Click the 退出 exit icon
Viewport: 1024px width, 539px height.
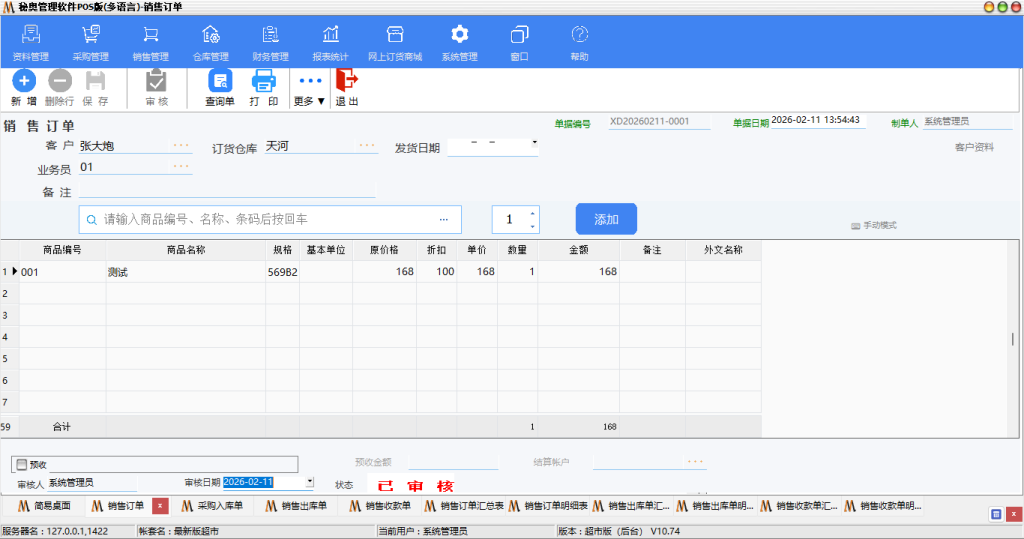coord(346,81)
